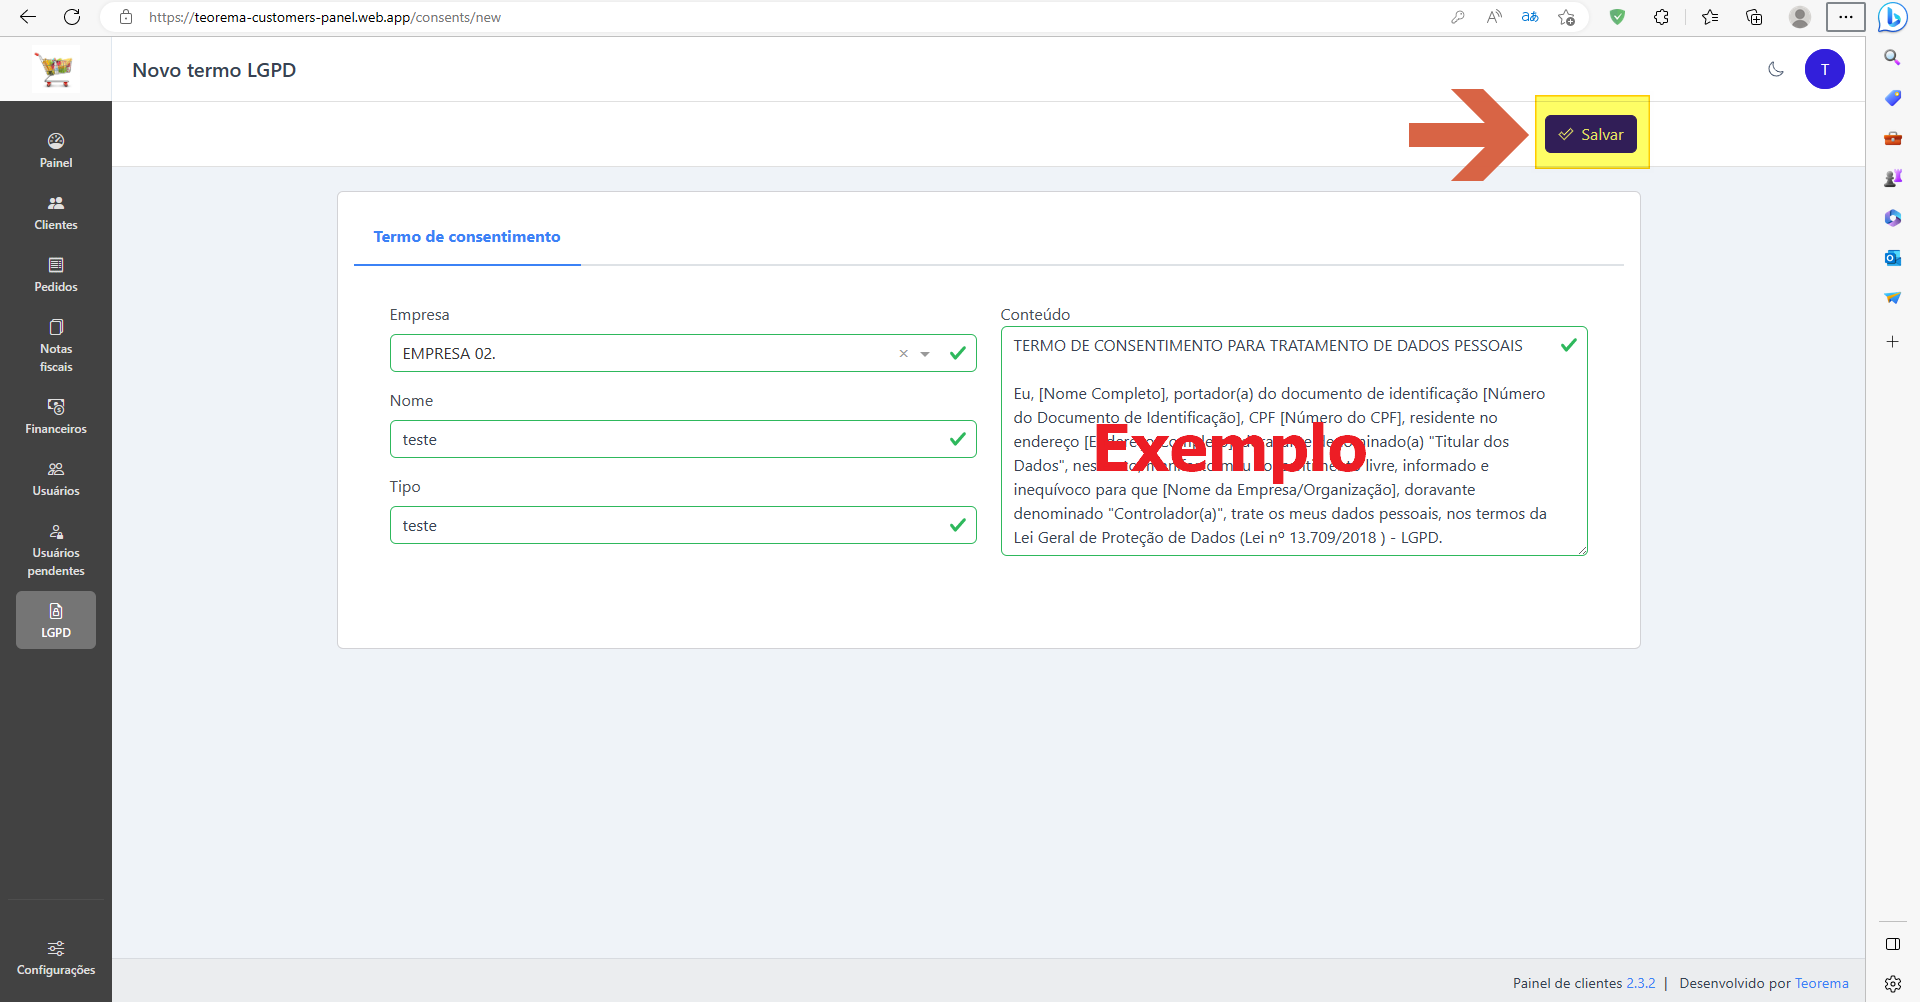Viewport: 1920px width, 1002px height.
Task: Select LGPD in the sidebar
Action: click(56, 620)
